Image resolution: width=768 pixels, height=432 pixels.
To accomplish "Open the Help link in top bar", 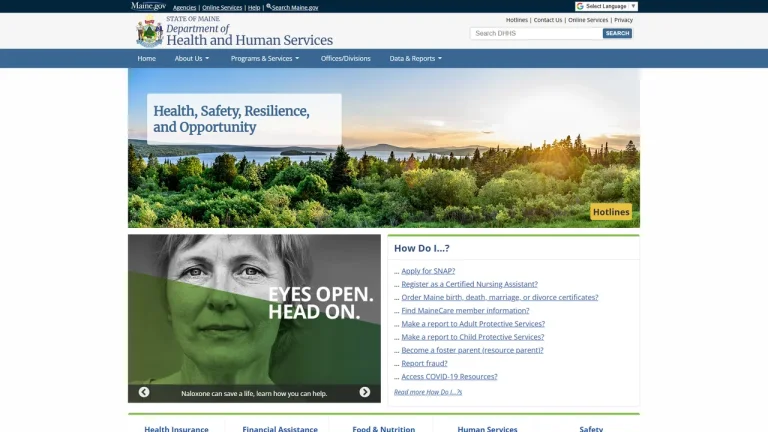I will click(254, 7).
